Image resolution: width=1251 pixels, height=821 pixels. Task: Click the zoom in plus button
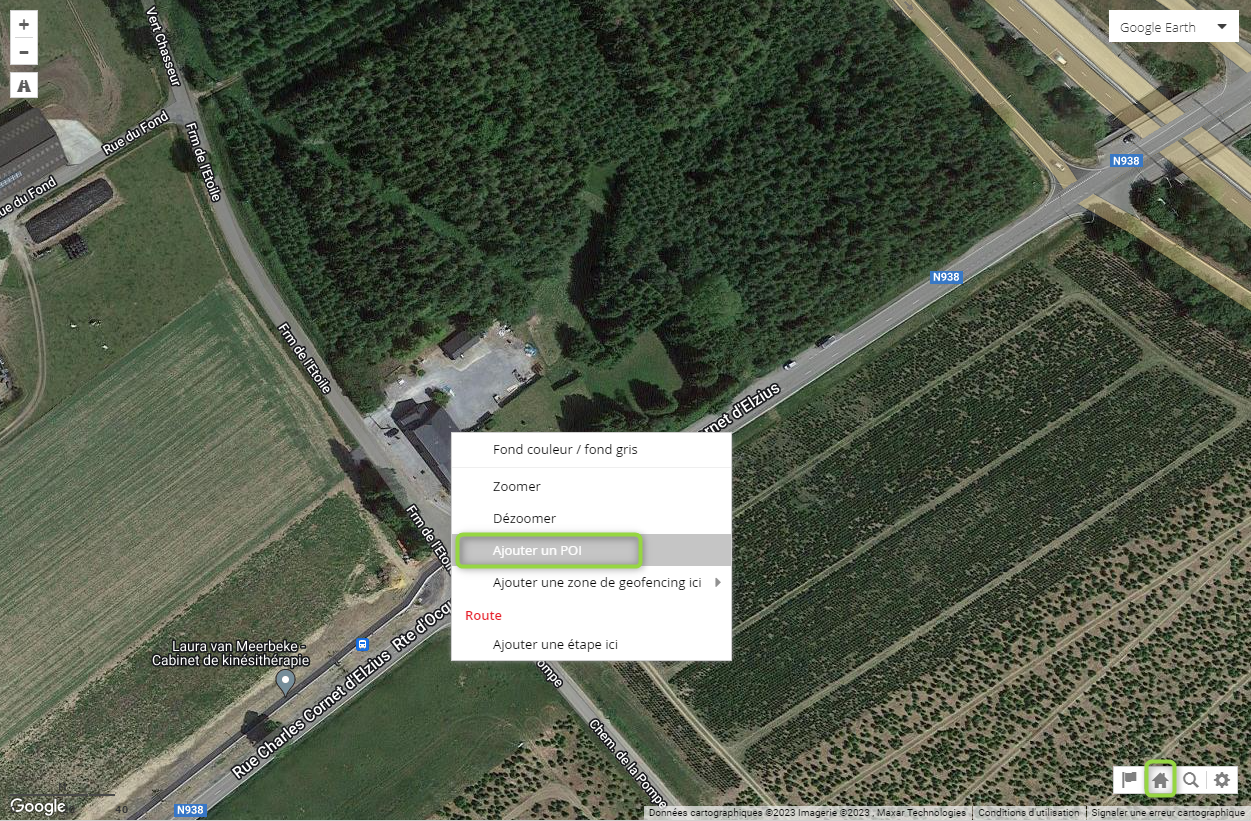point(24,24)
